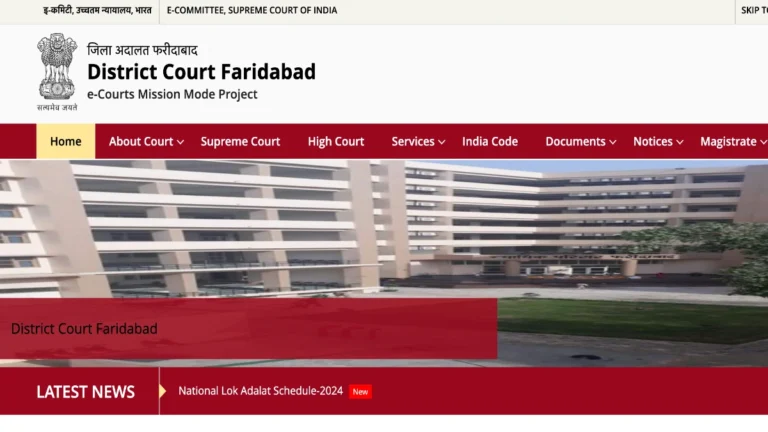The image size is (768, 432).
Task: Open the National Lok Adalat Schedule-2024 news
Action: coord(261,391)
